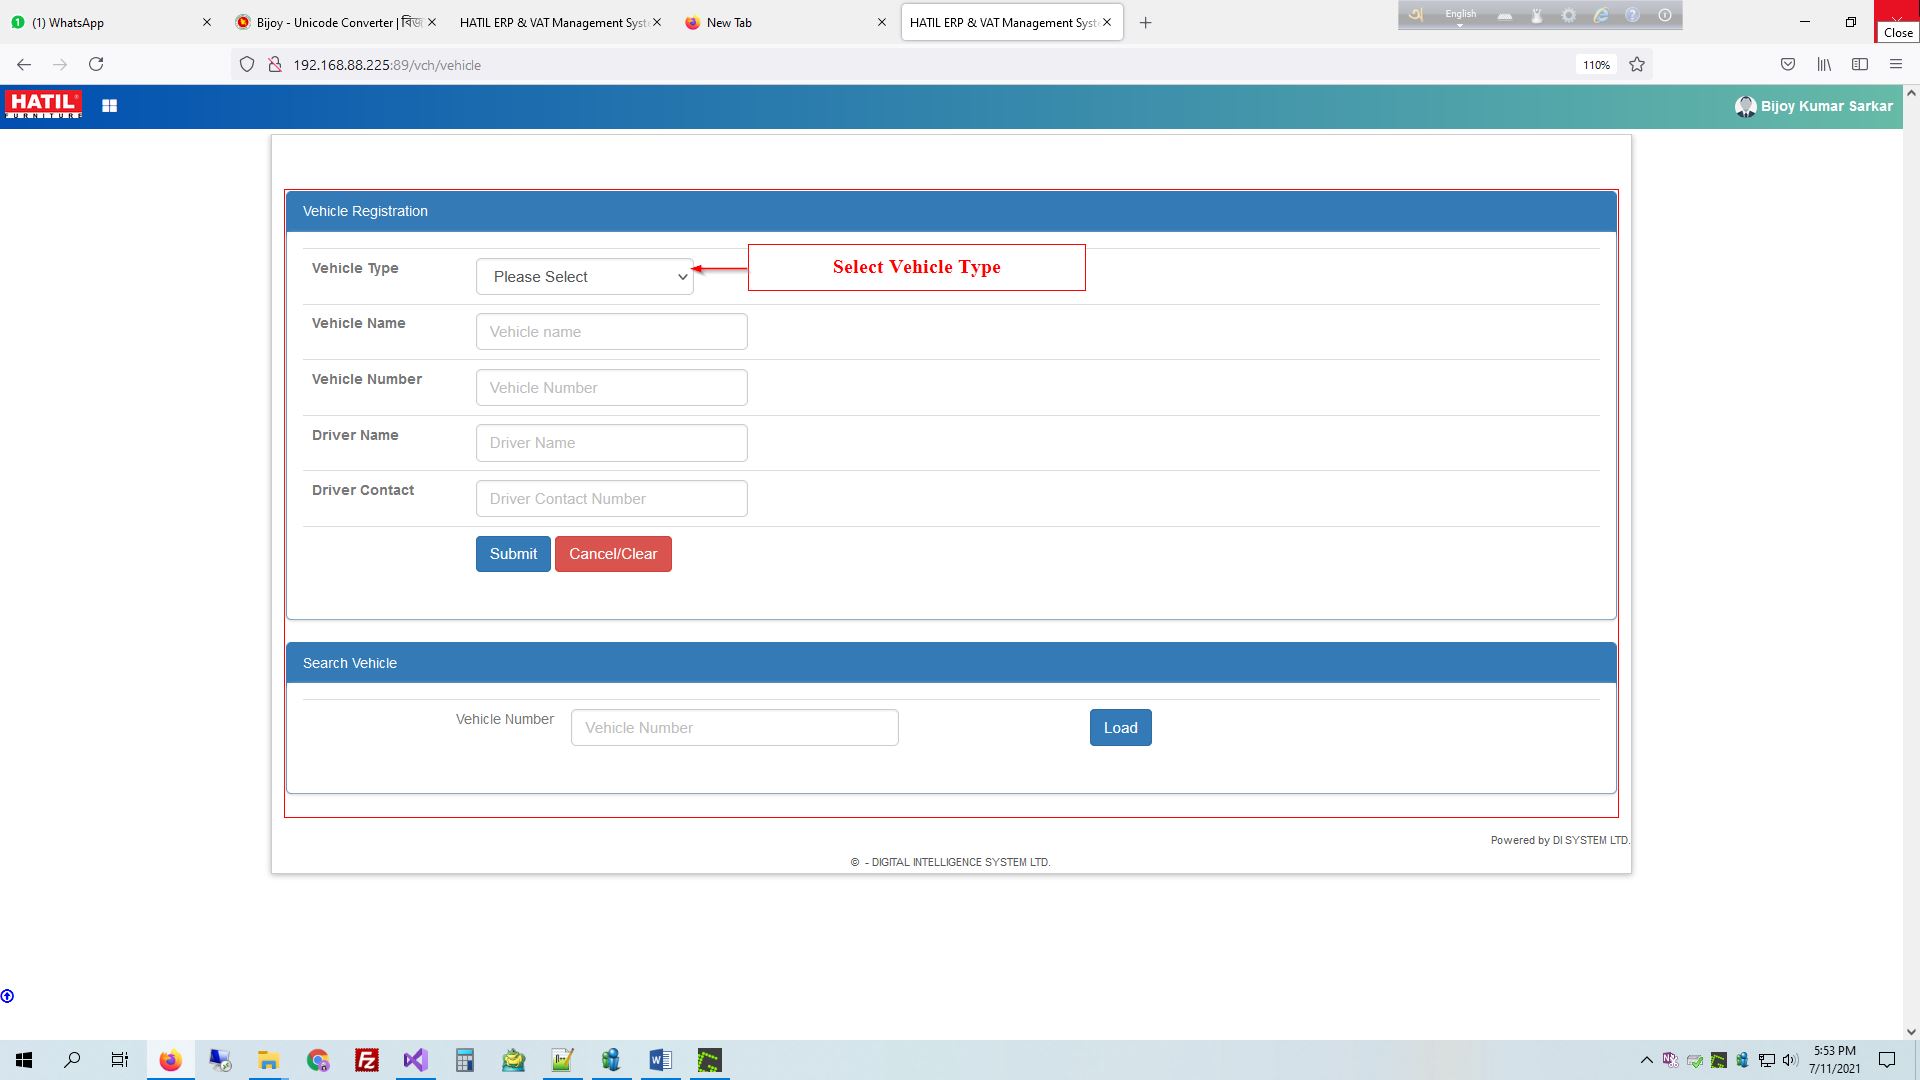The image size is (1920, 1080).
Task: Click the Cancel/Clear button
Action: [x=613, y=553]
